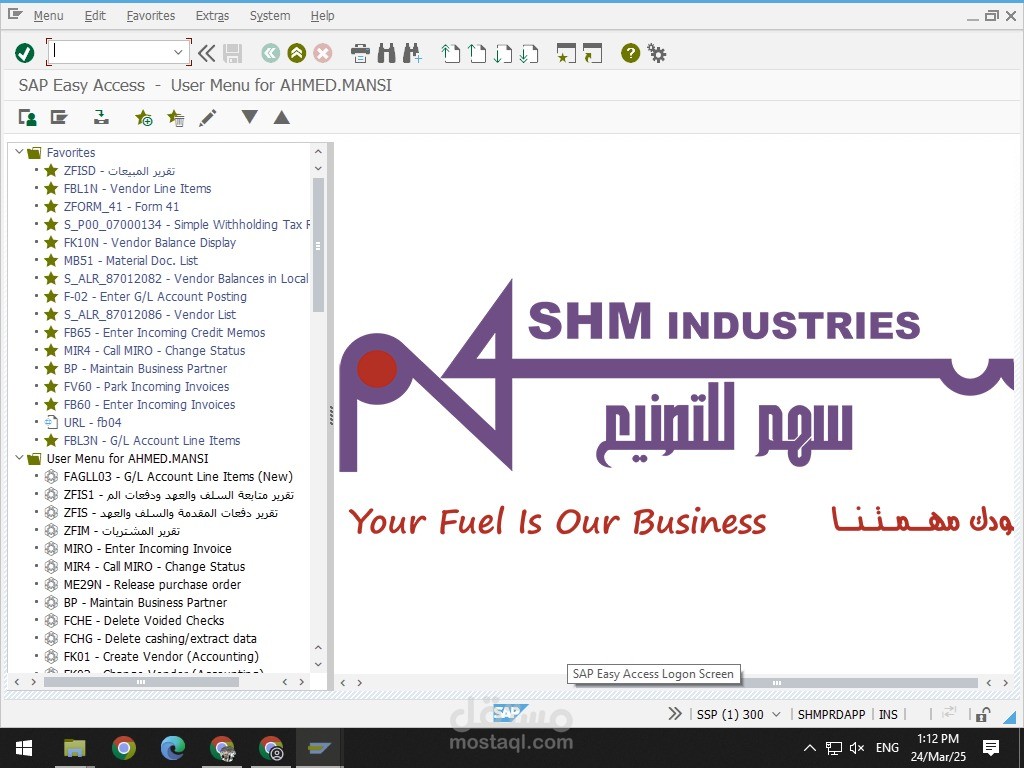Click the Create New Session icon
This screenshot has width=1024, height=768.
(x=566, y=53)
